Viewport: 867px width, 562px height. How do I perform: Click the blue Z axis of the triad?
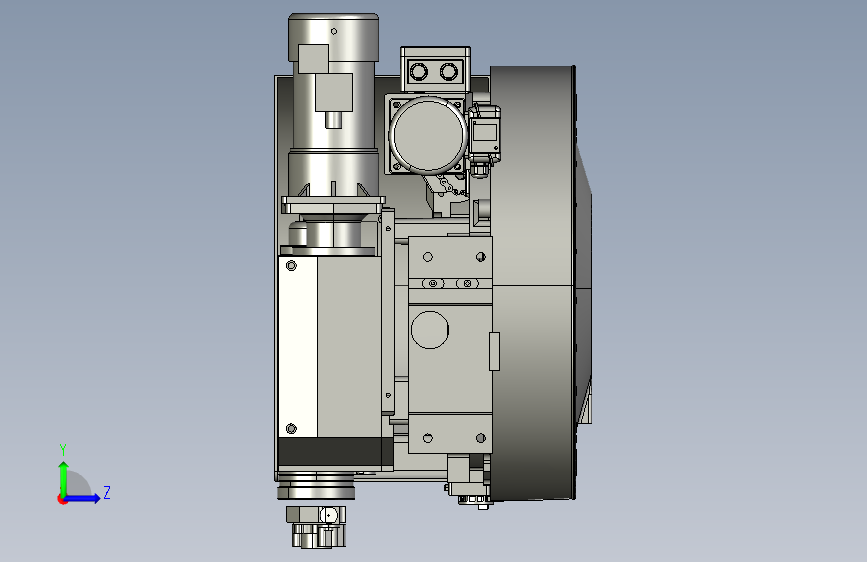(x=83, y=498)
